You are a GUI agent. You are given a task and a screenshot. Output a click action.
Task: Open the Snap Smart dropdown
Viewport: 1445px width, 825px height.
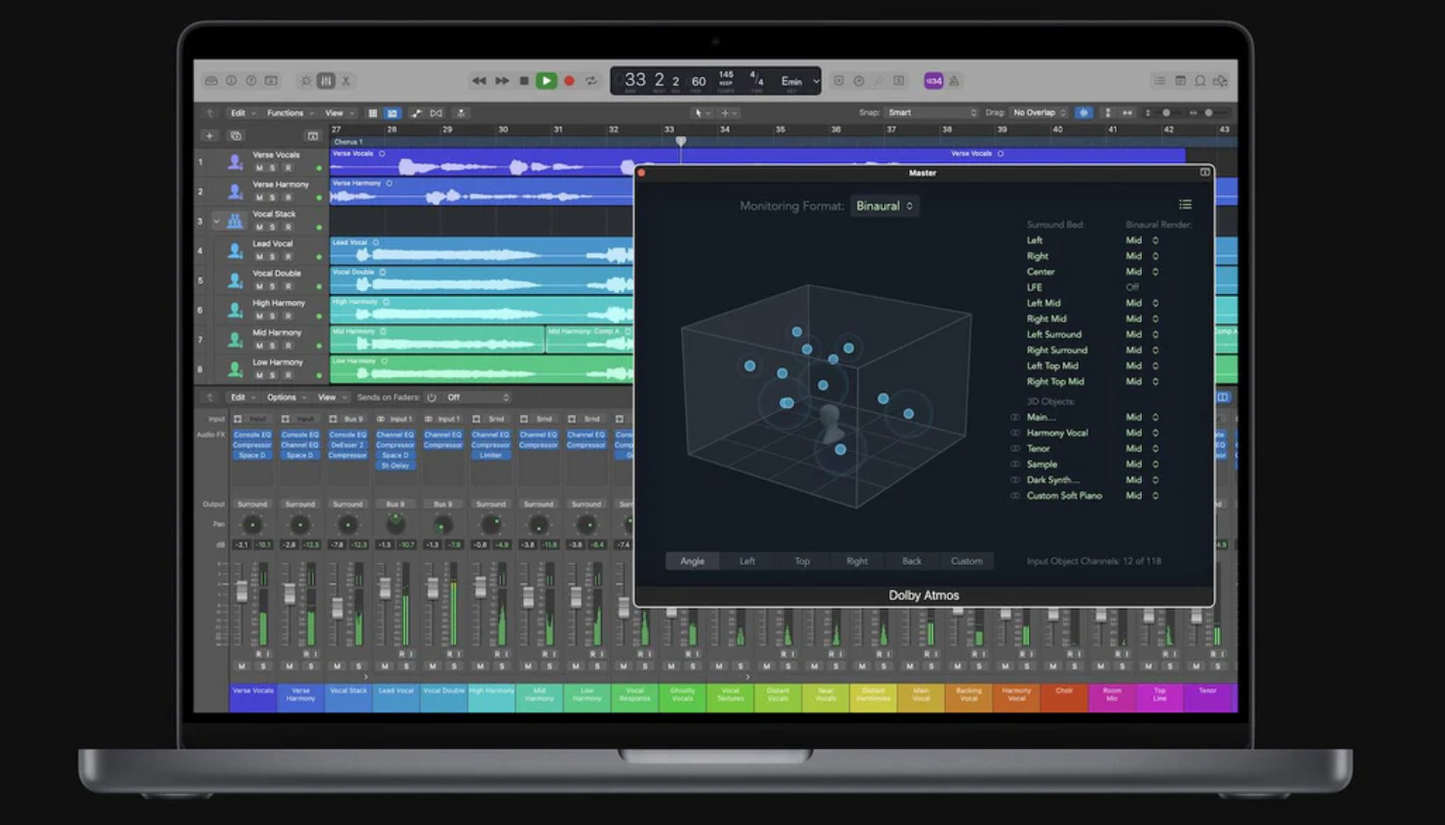pyautogui.click(x=930, y=113)
